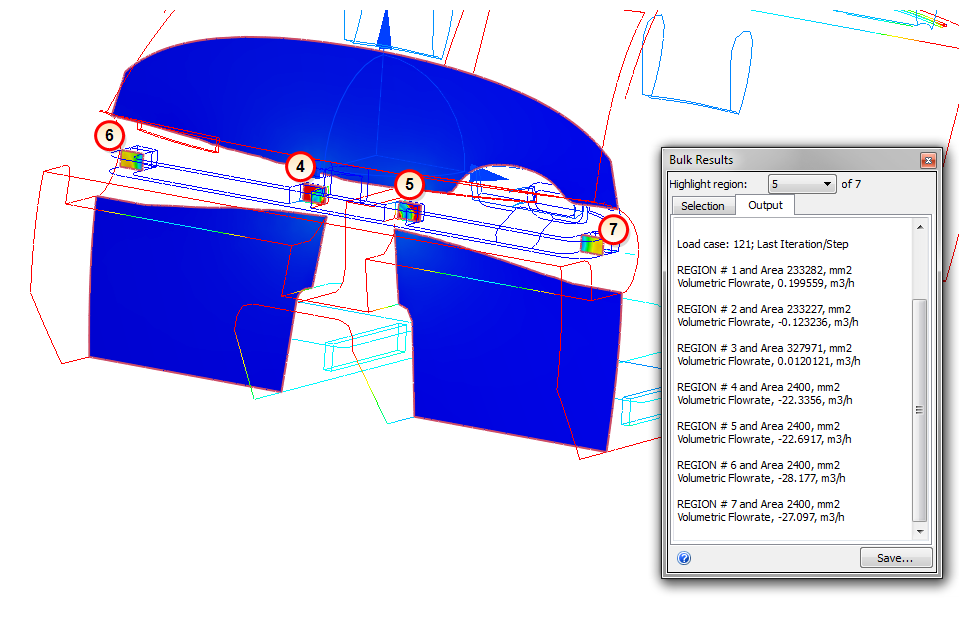Select 'Volumetric Flowrate, -27.097, m3/h' text
The width and height of the screenshot is (969, 633).
point(761,517)
